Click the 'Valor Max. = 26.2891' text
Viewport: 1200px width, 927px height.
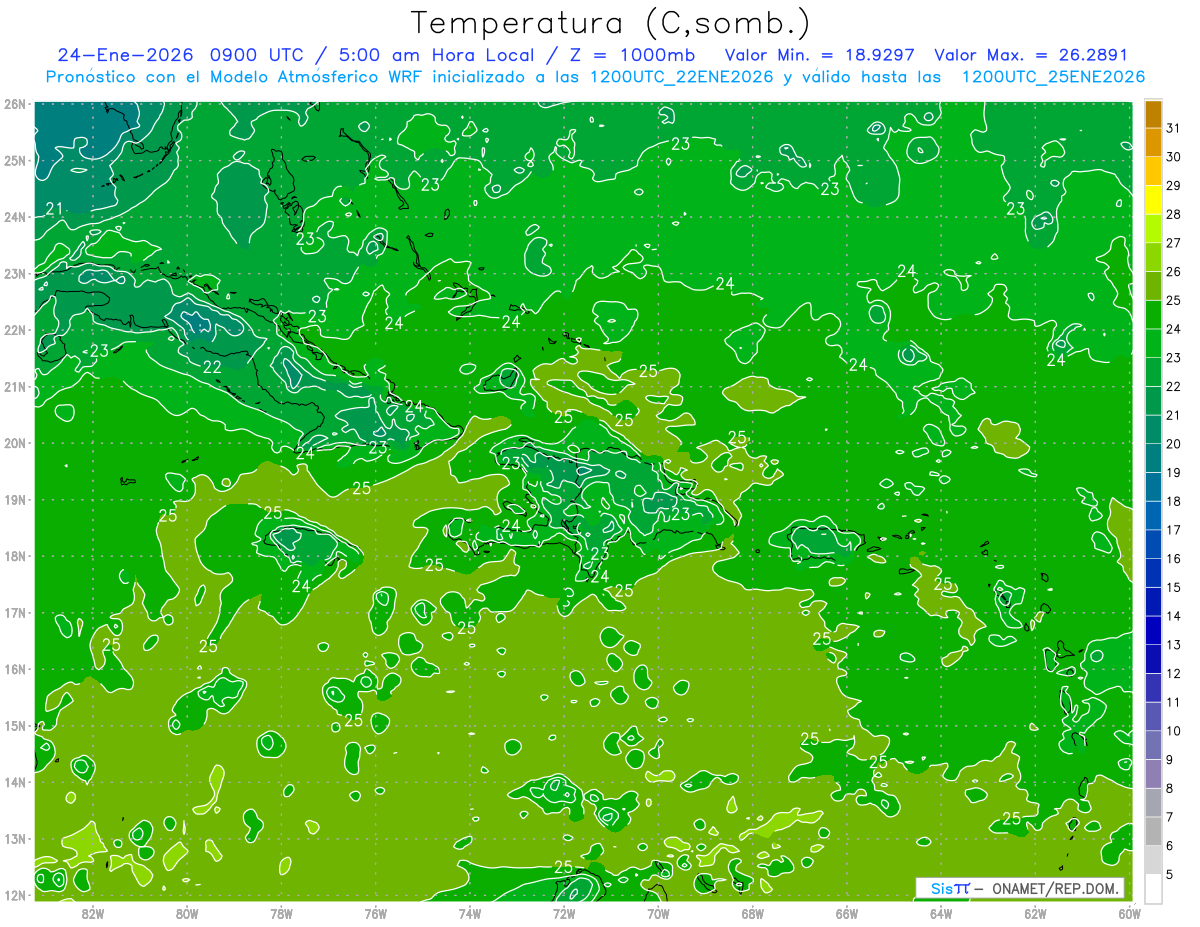(x=1031, y=56)
